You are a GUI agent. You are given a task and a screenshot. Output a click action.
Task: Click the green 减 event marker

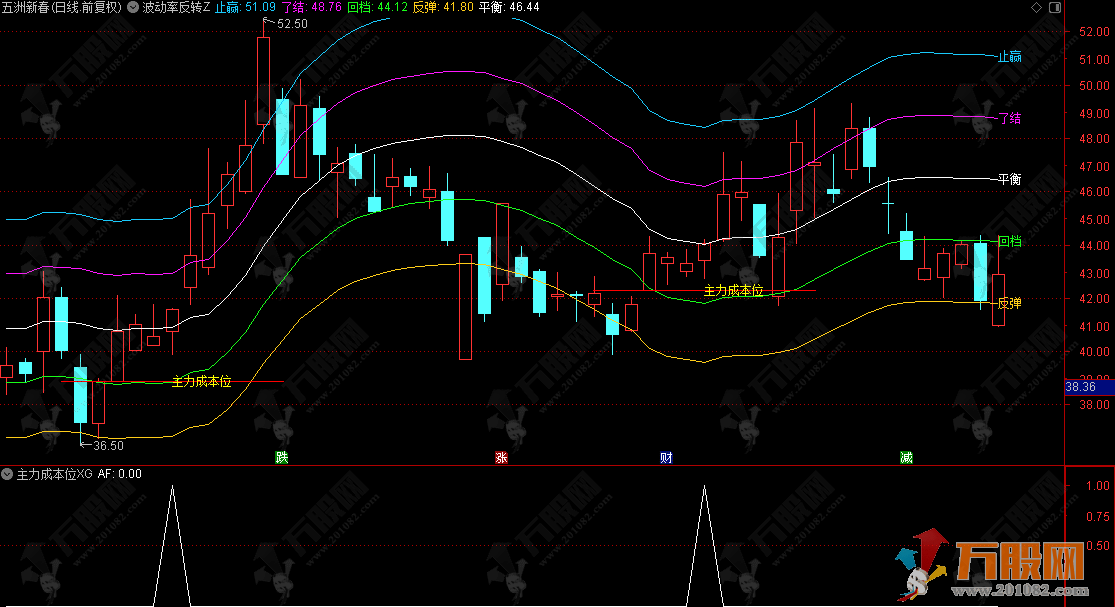point(906,458)
